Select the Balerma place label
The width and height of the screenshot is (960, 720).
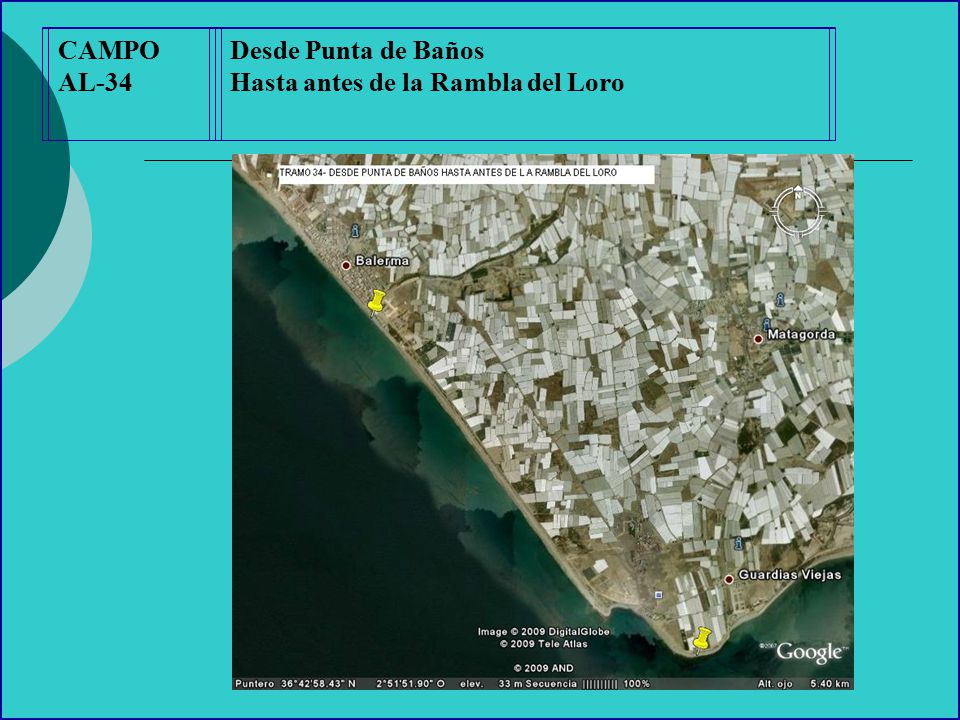point(382,261)
